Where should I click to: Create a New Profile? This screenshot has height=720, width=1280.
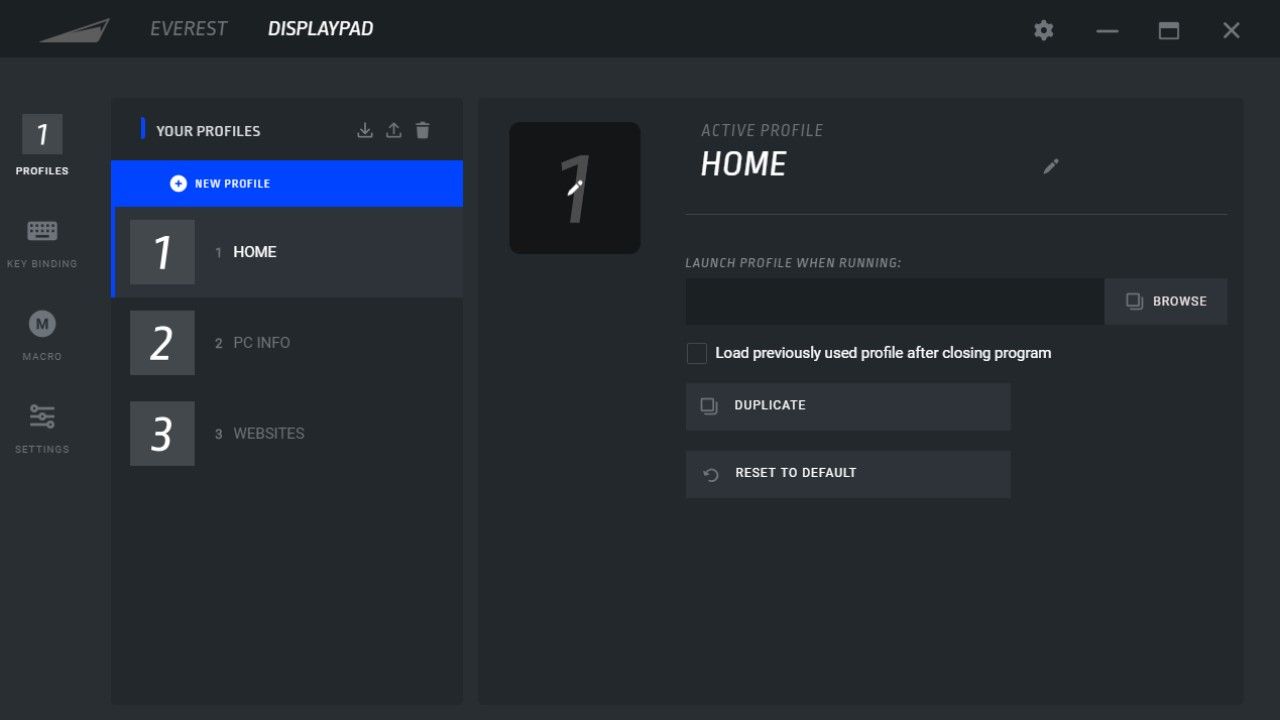[287, 183]
